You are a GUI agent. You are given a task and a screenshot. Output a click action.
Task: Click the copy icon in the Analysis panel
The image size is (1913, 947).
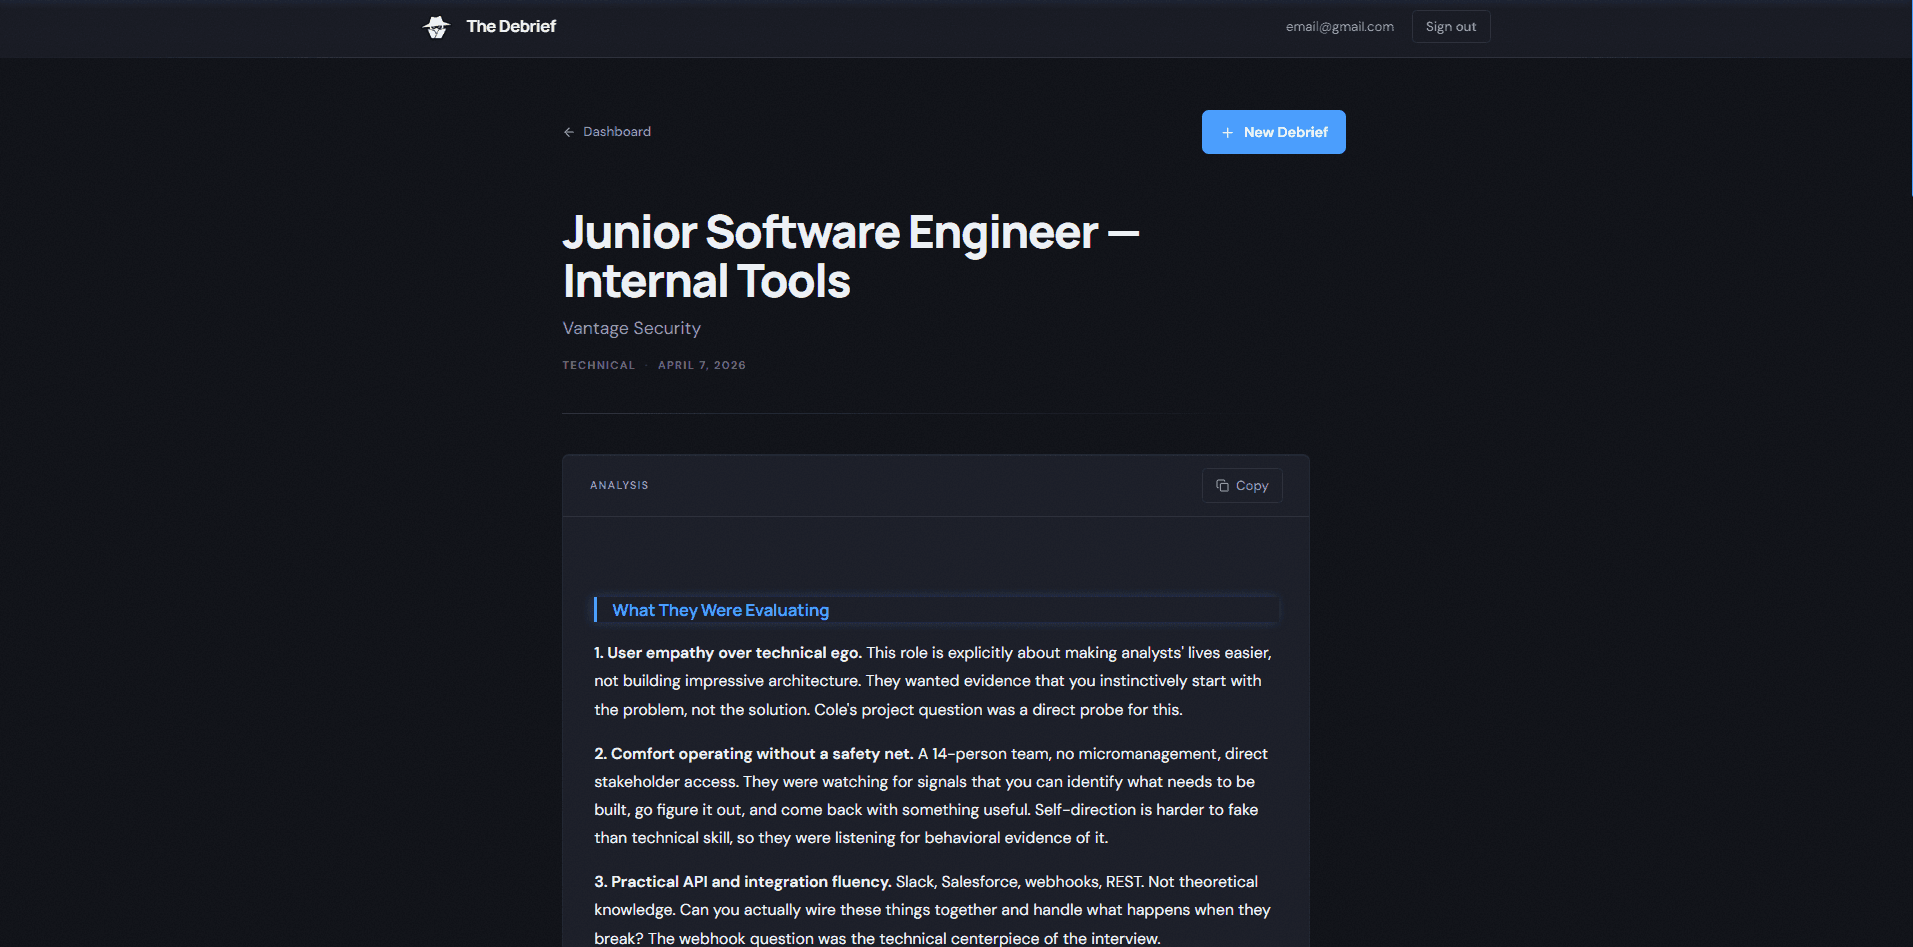(x=1222, y=485)
